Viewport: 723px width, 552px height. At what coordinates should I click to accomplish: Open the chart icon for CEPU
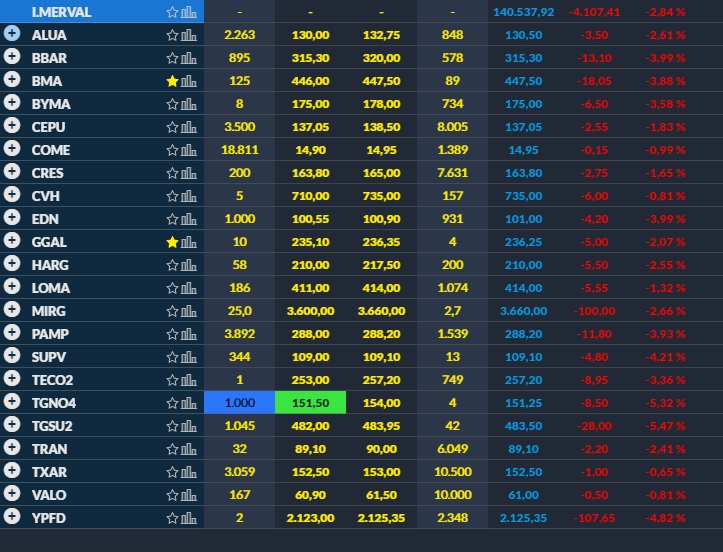[189, 127]
